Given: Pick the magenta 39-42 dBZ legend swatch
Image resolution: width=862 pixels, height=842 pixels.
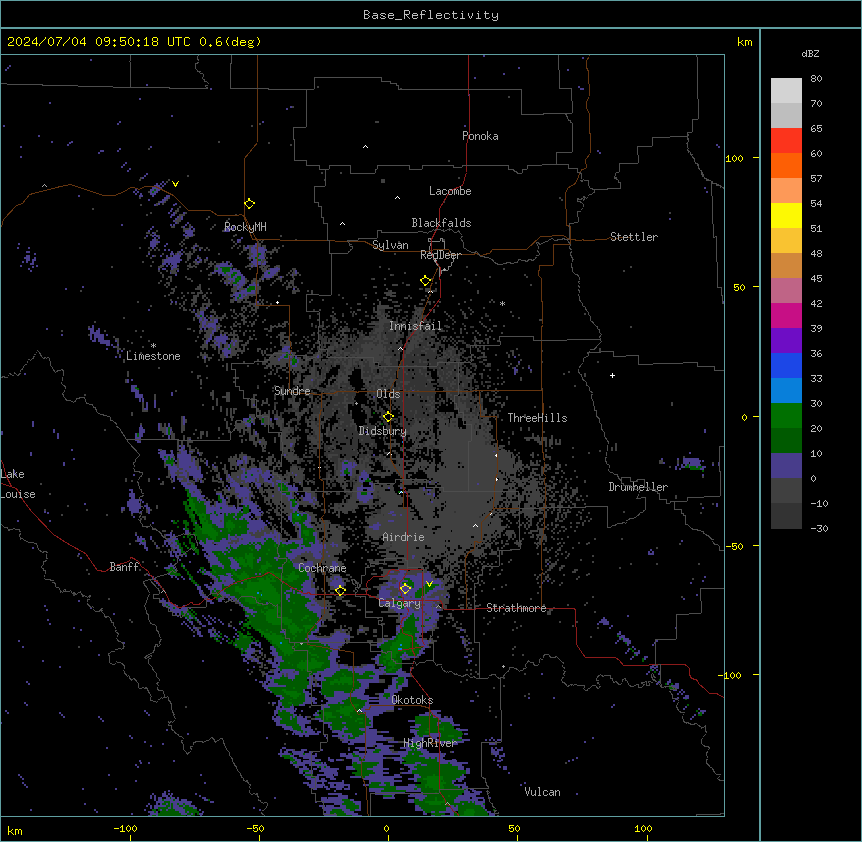Looking at the screenshot, I should (786, 315).
